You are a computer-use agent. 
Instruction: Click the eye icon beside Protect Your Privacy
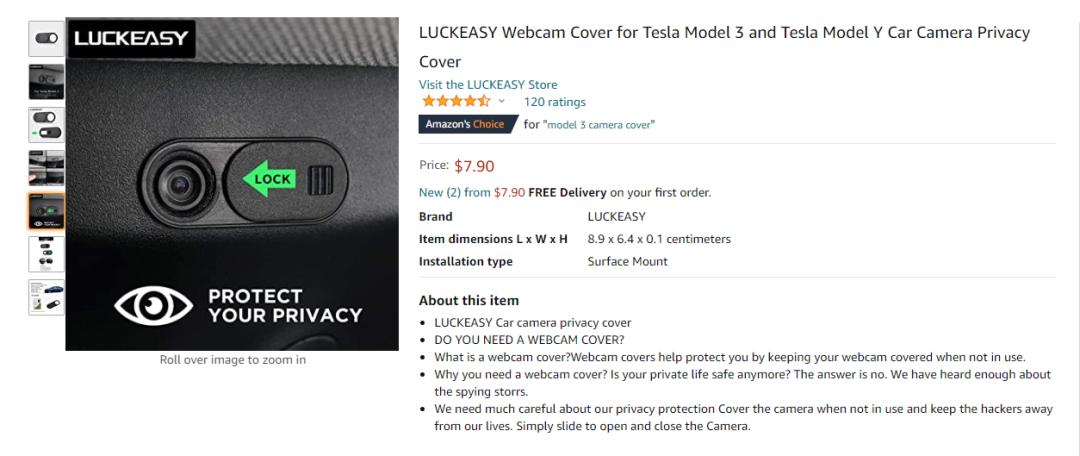pos(152,307)
